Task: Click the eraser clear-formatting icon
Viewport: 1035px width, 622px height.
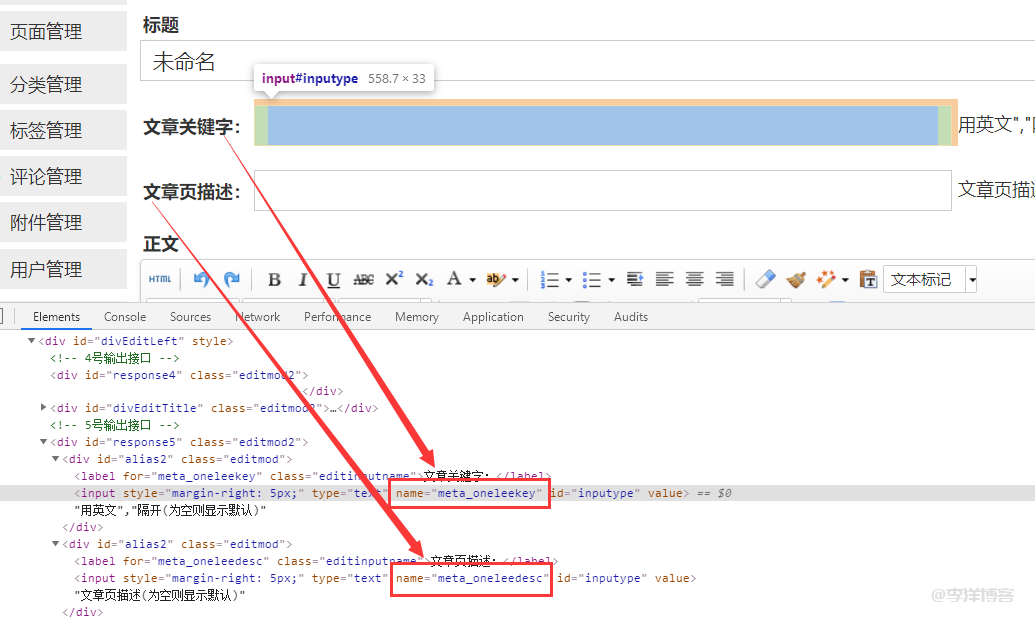Action: coord(765,280)
